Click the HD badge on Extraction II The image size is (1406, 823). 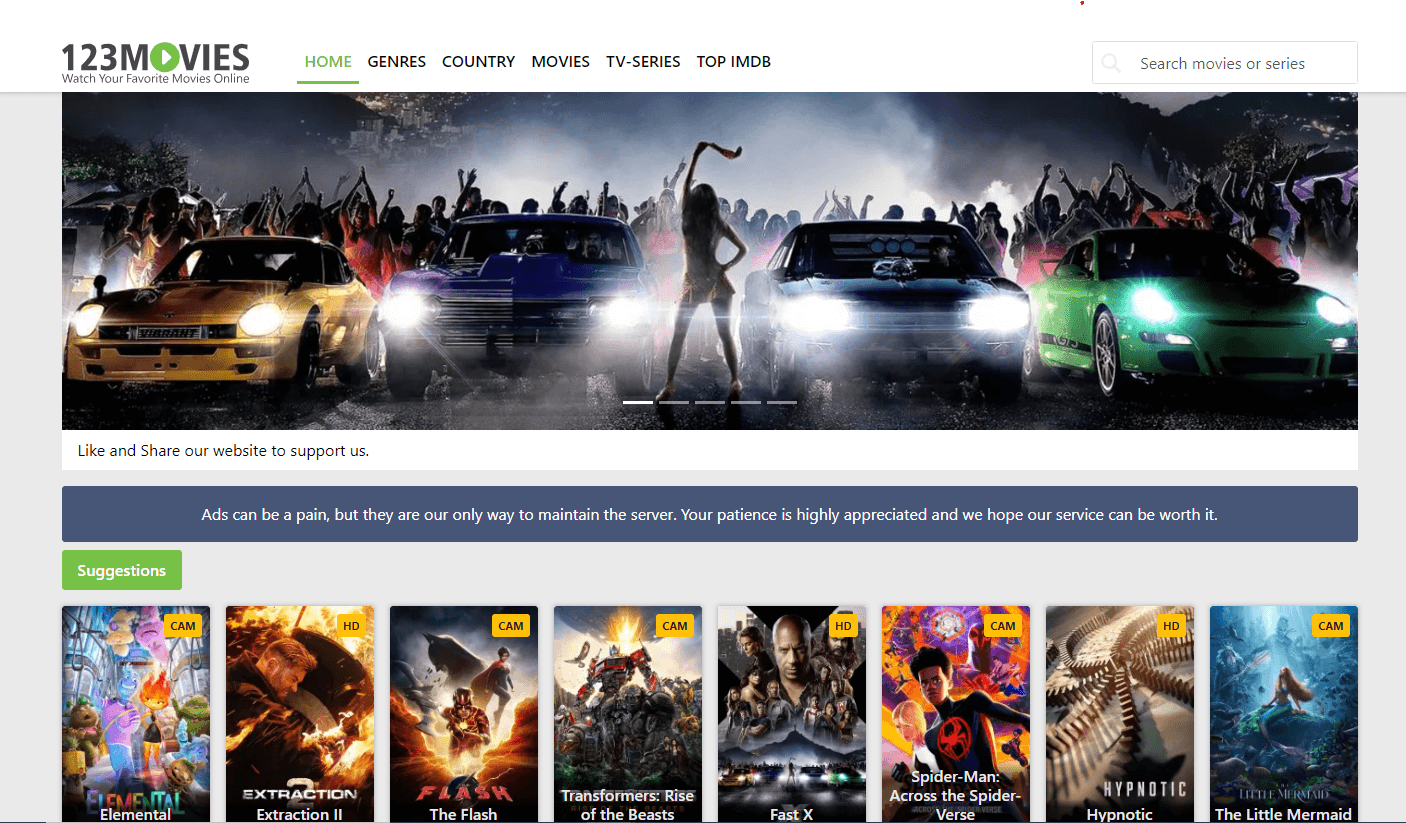351,626
